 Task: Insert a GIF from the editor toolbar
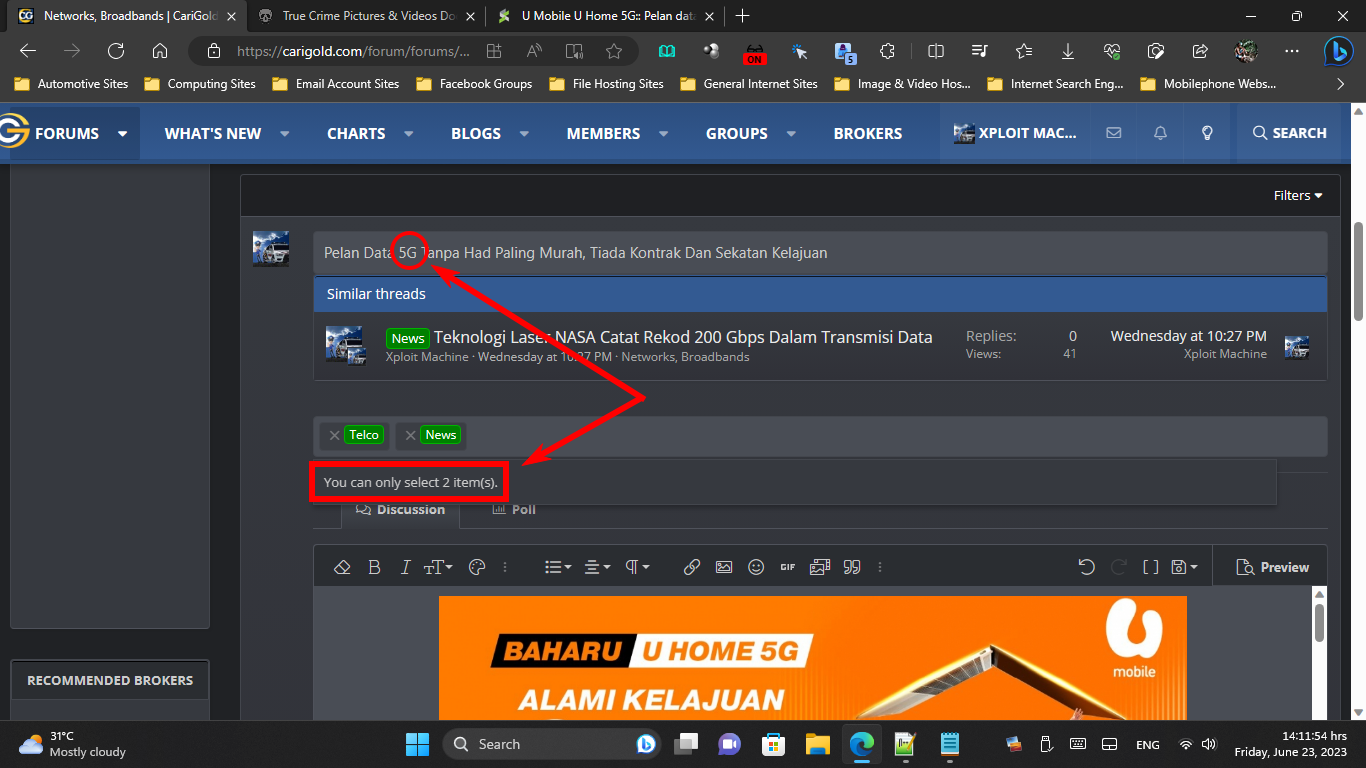(x=788, y=567)
